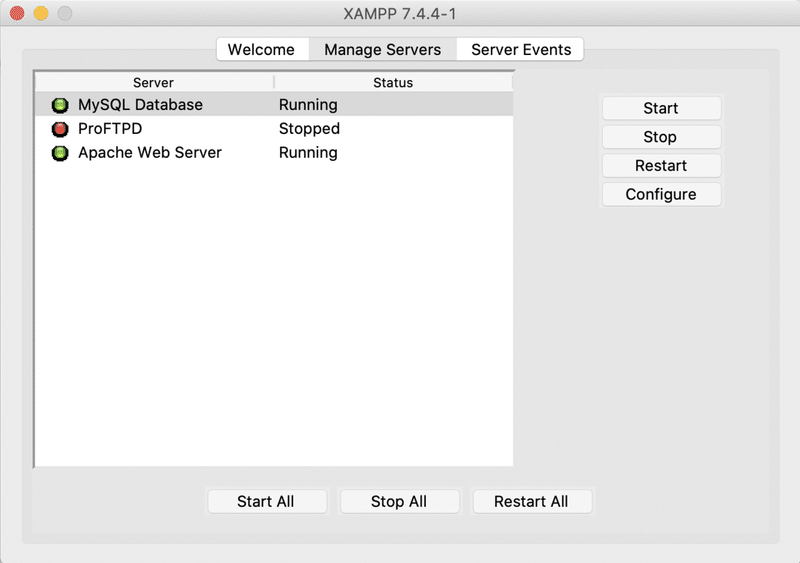This screenshot has height=563, width=800.
Task: Click the Start All button
Action: tap(267, 501)
